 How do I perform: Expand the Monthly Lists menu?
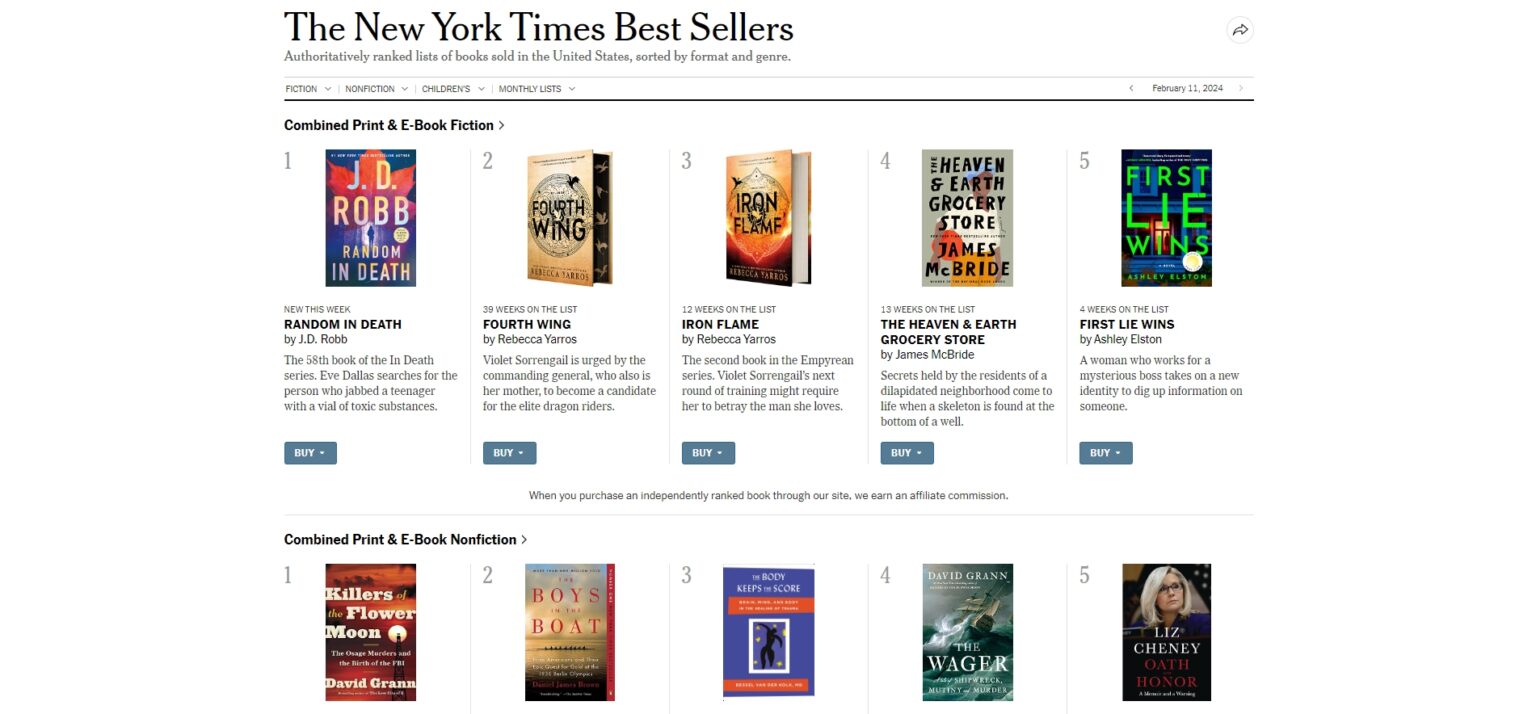pyautogui.click(x=537, y=89)
